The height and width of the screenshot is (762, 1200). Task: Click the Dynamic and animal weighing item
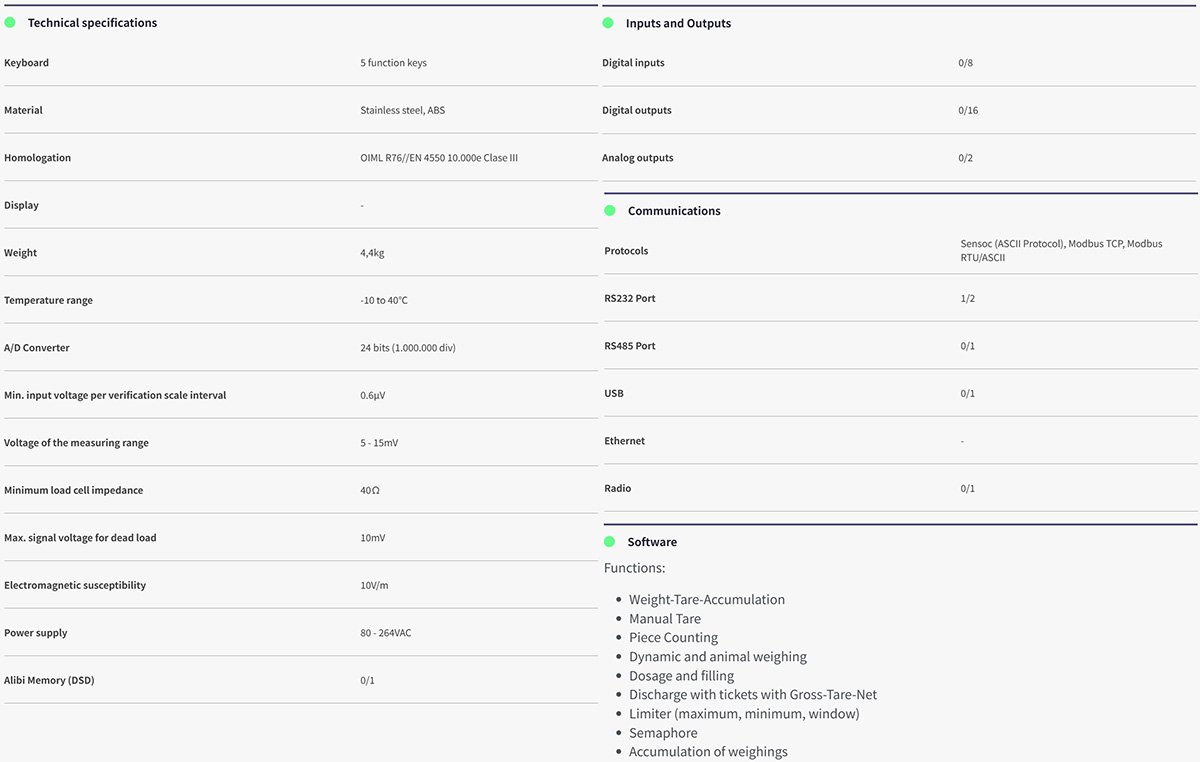click(717, 657)
